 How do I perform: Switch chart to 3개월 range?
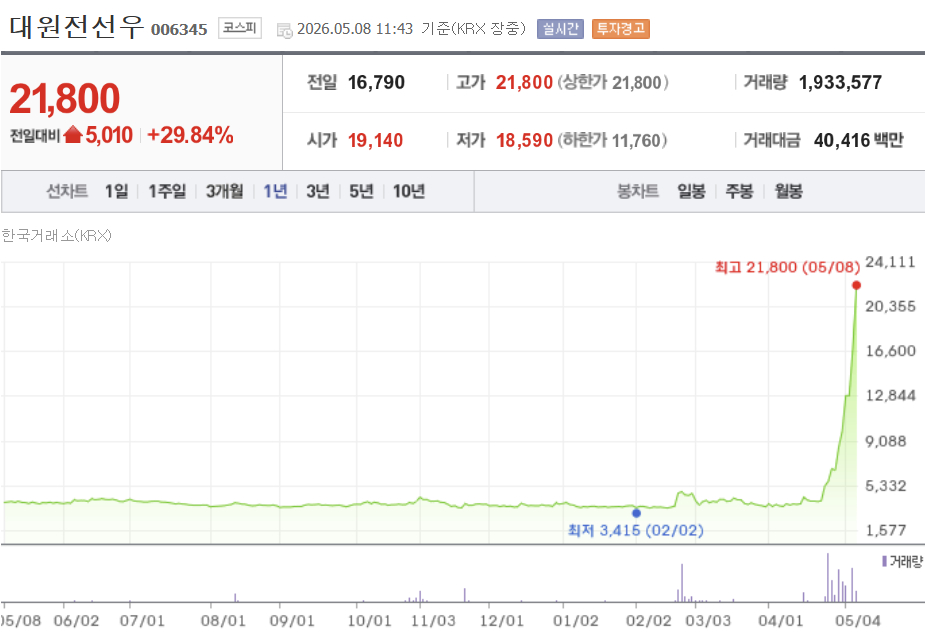(224, 191)
